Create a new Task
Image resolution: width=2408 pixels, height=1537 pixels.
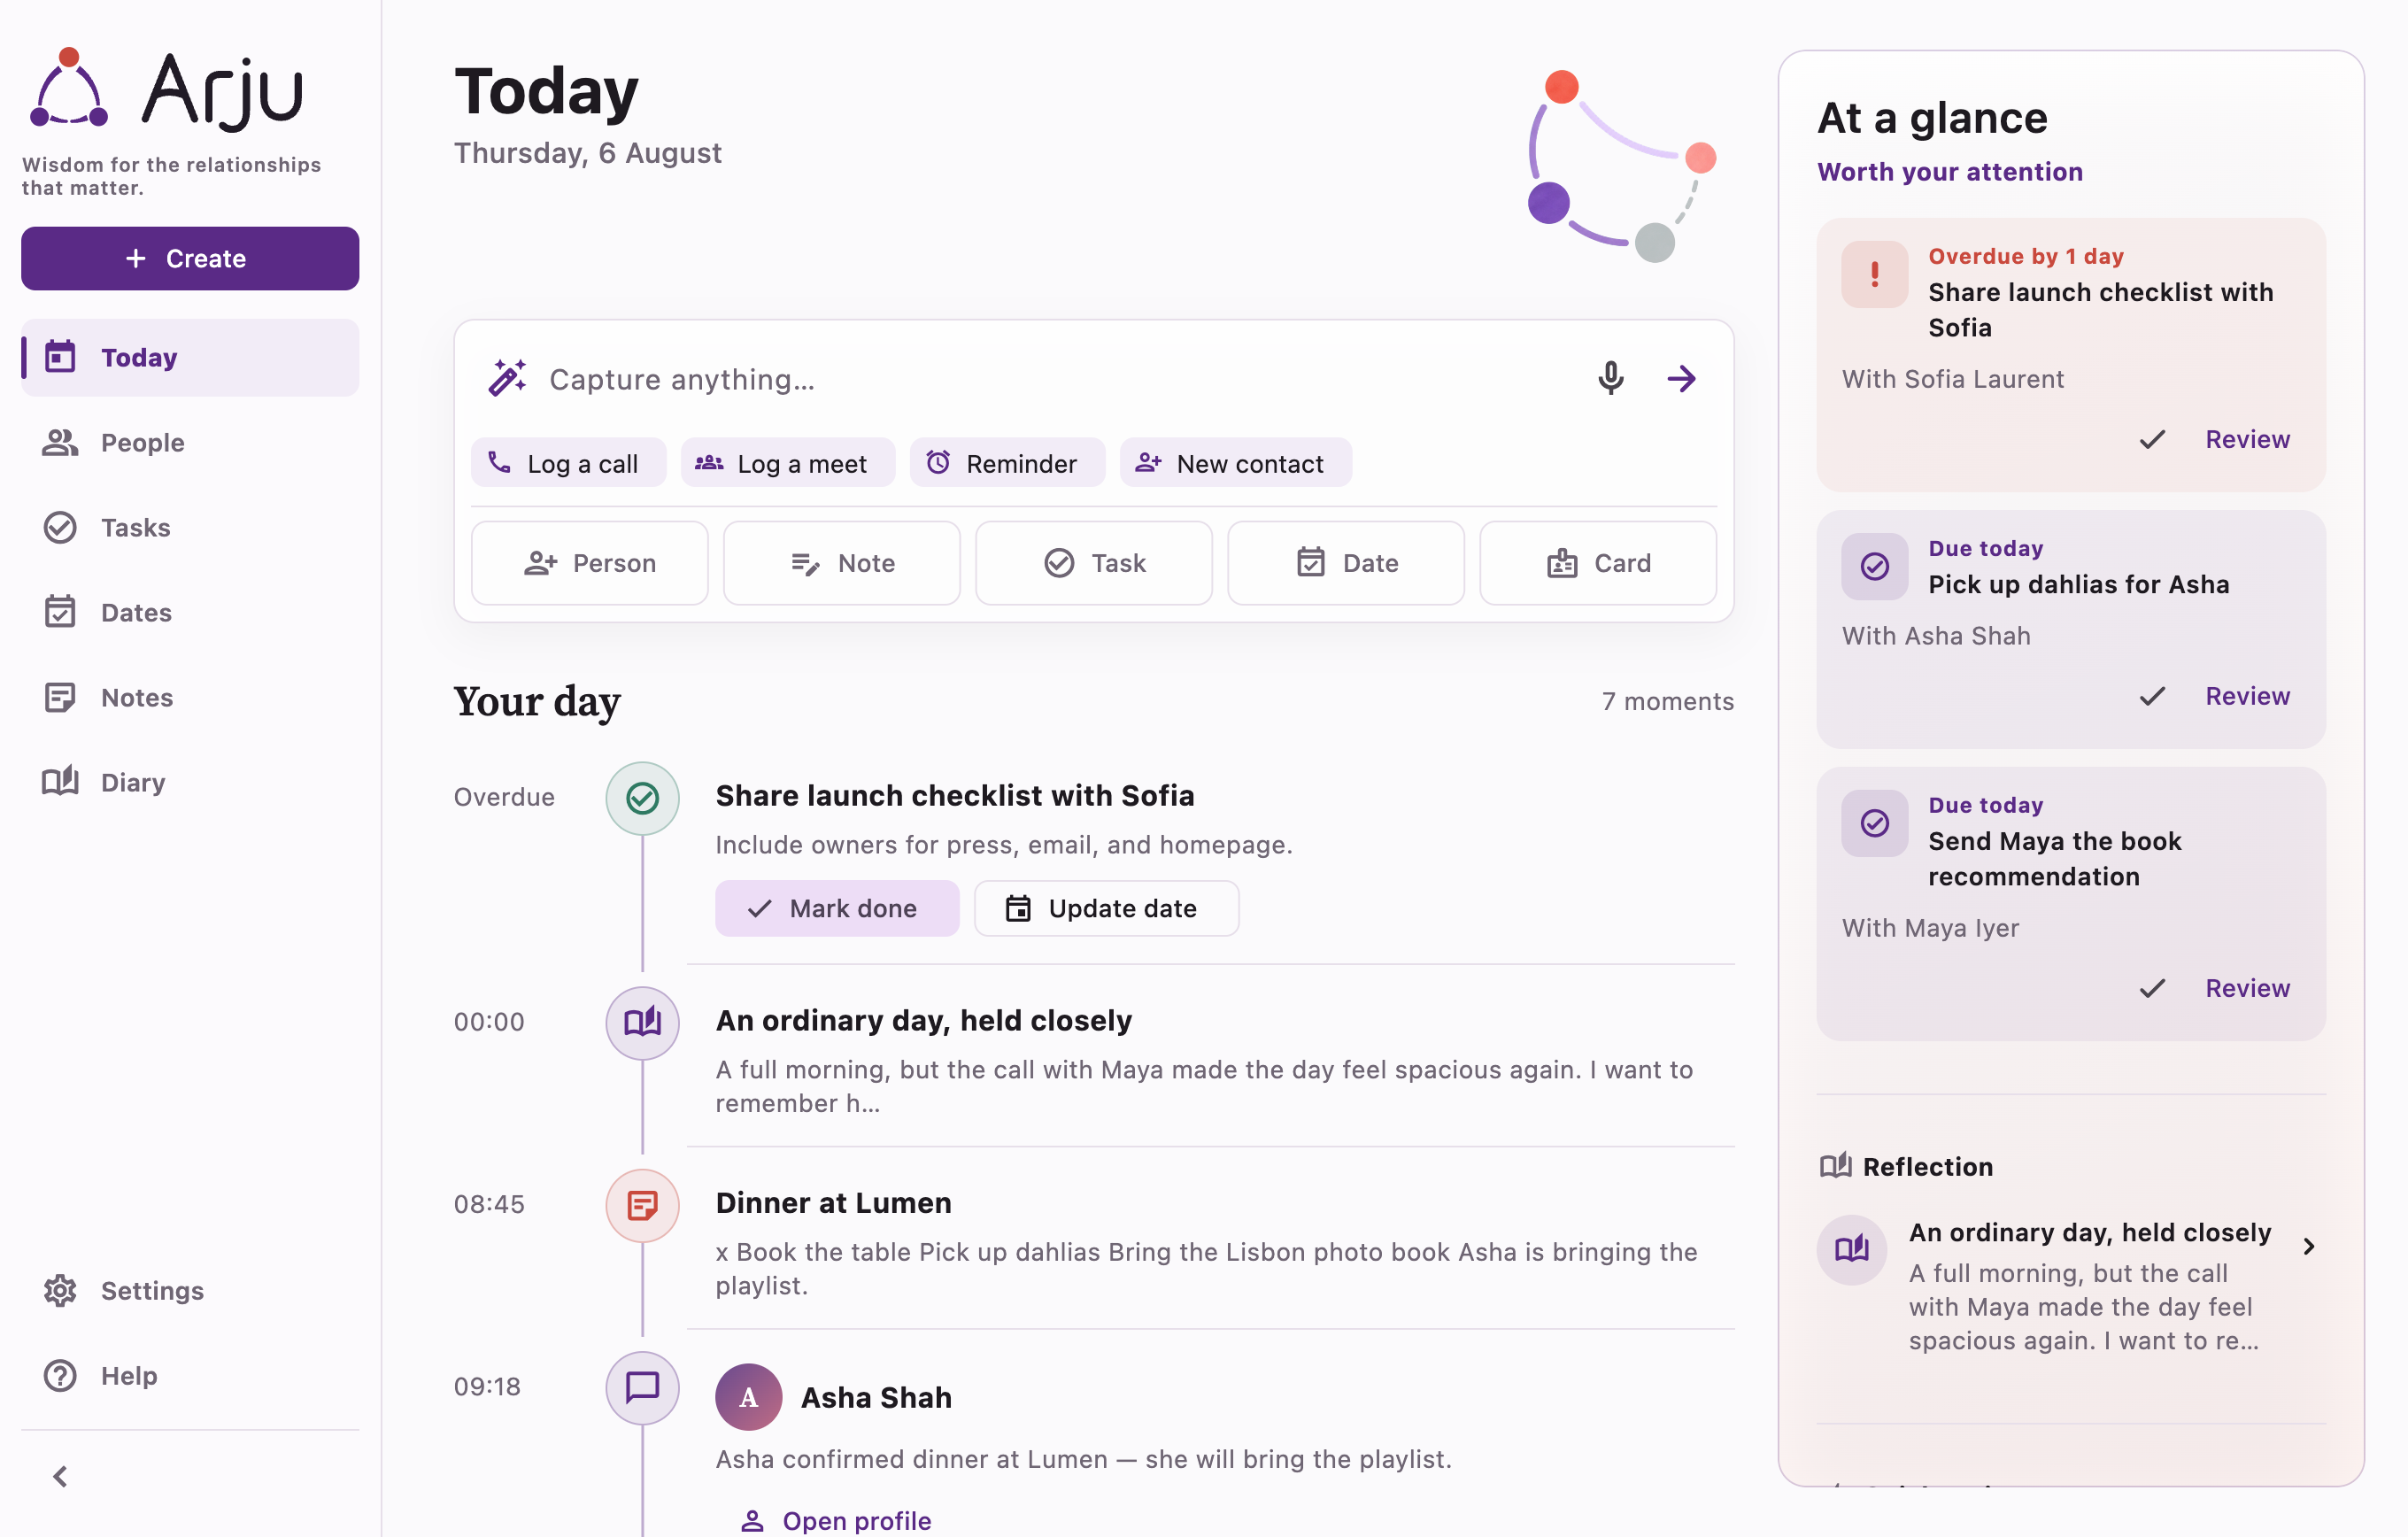coord(1094,563)
